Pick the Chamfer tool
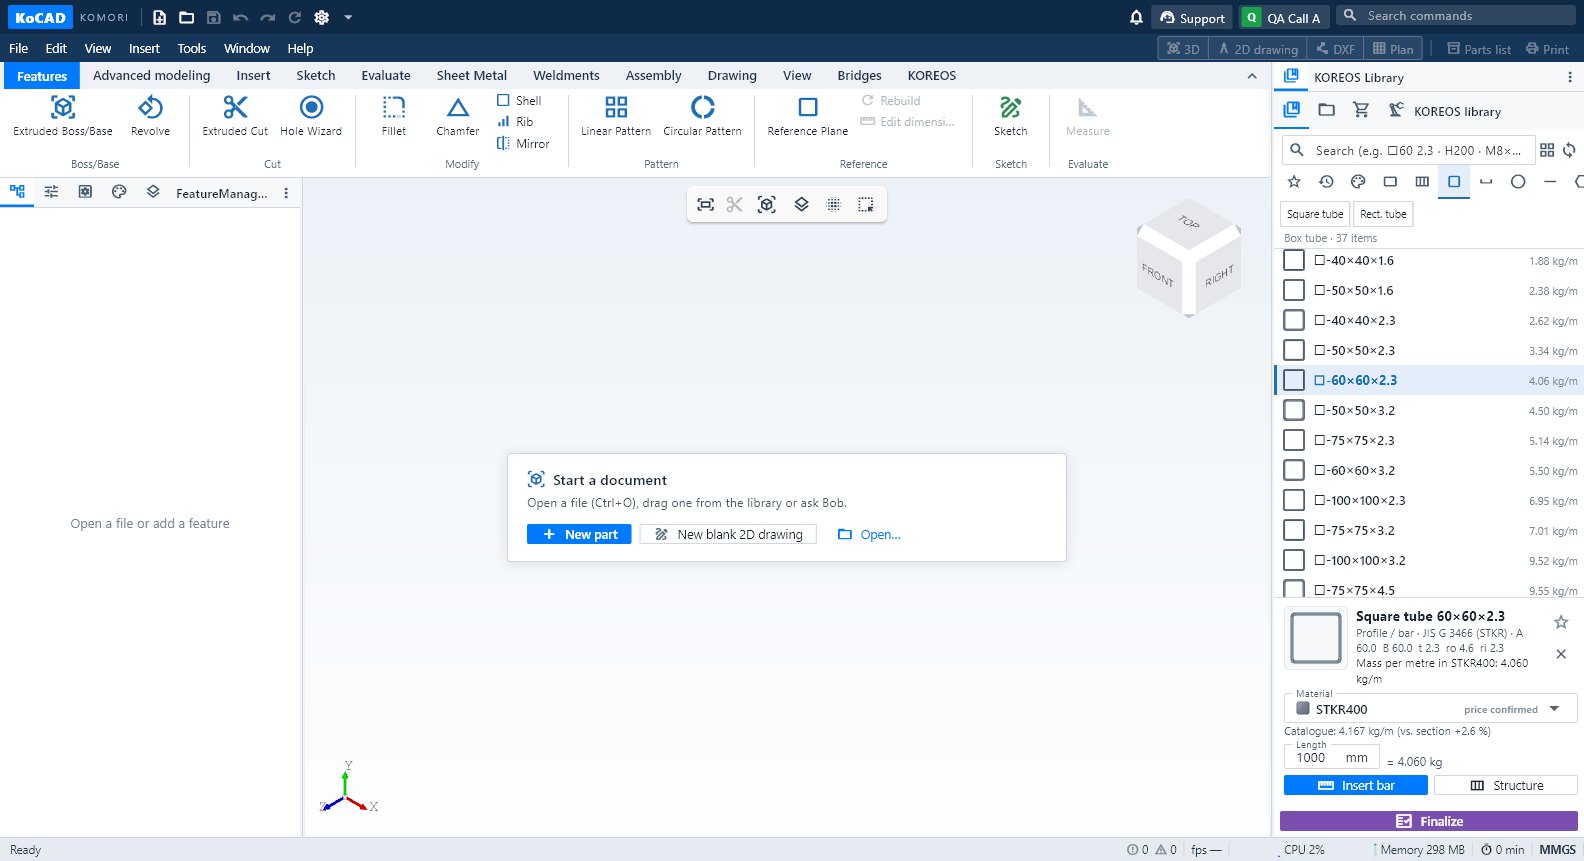 tap(458, 116)
